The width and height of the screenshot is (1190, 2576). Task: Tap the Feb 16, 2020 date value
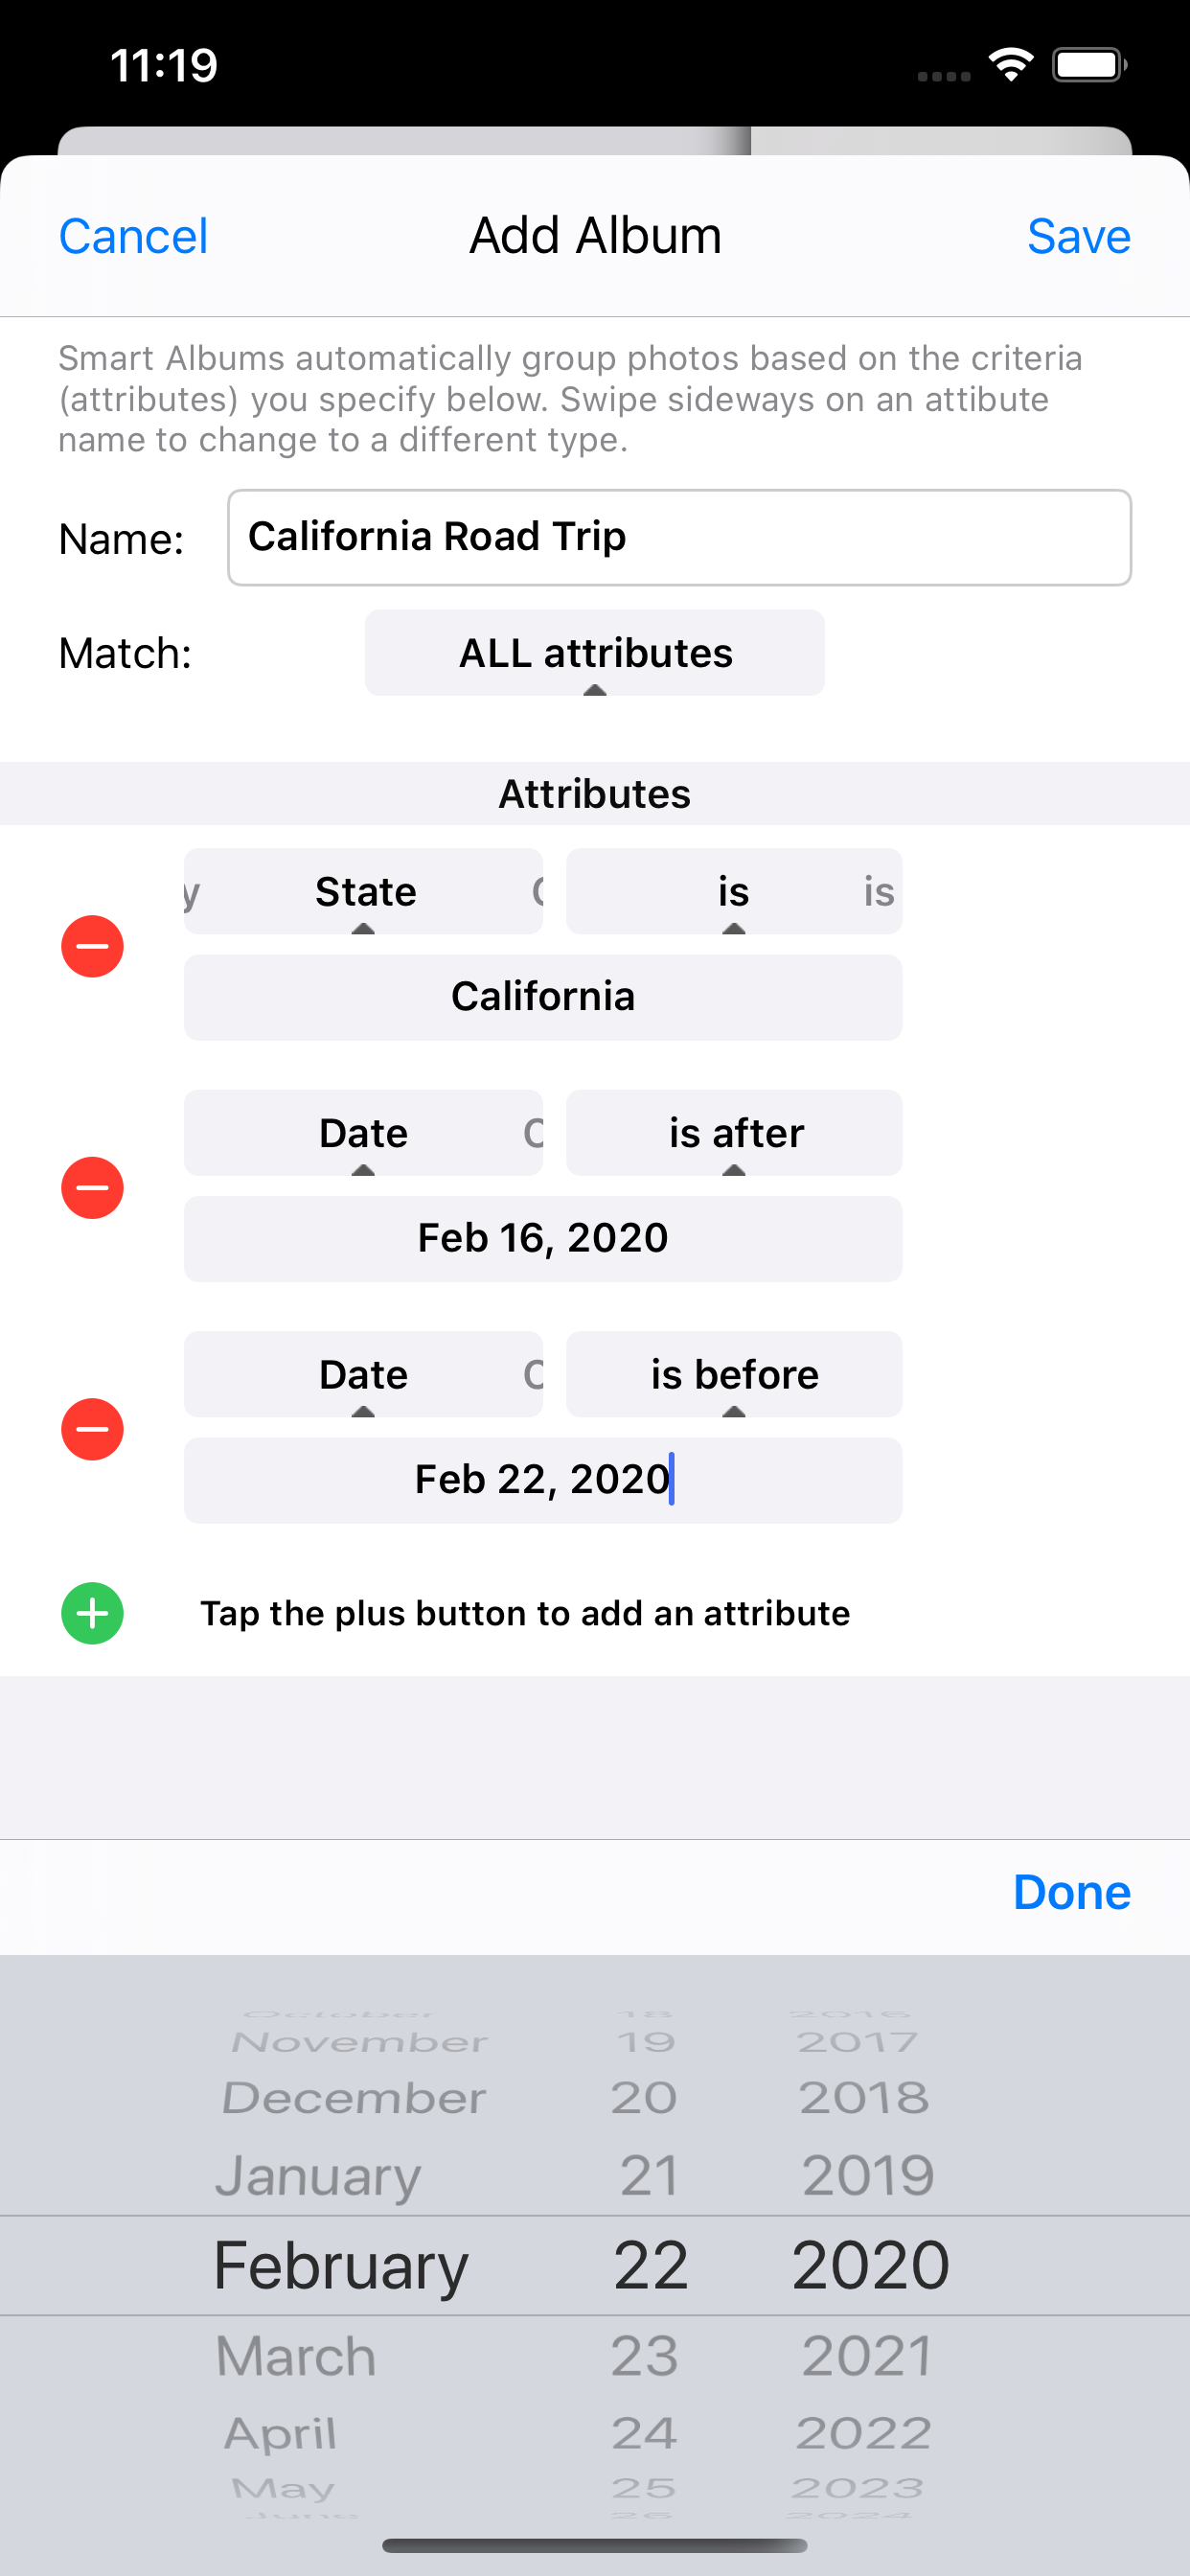tap(543, 1238)
